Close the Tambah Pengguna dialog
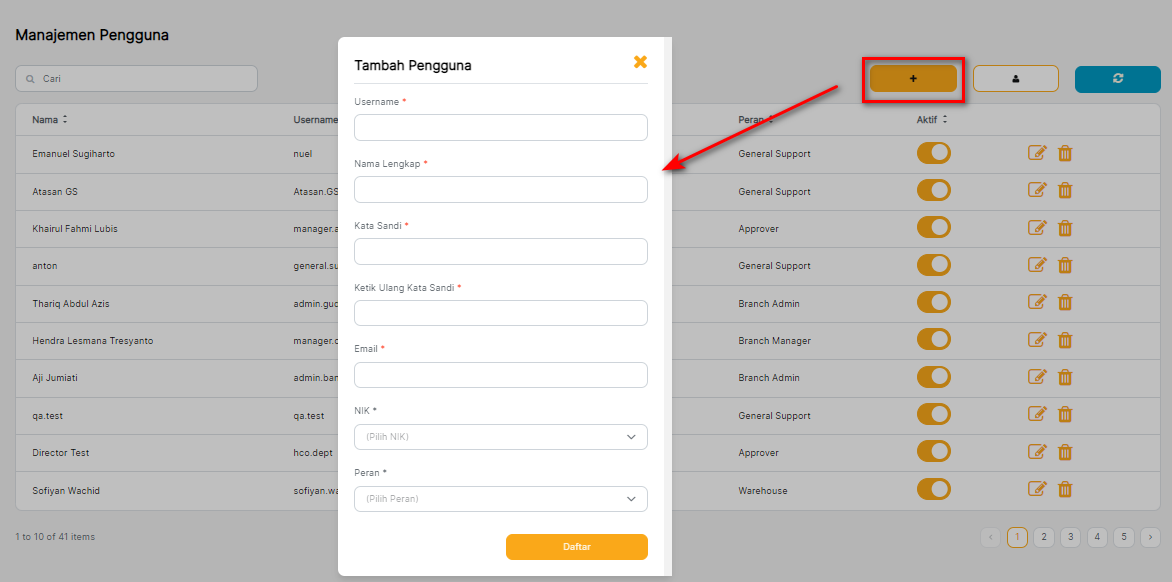Screen dimensions: 1172x582 click(x=640, y=62)
